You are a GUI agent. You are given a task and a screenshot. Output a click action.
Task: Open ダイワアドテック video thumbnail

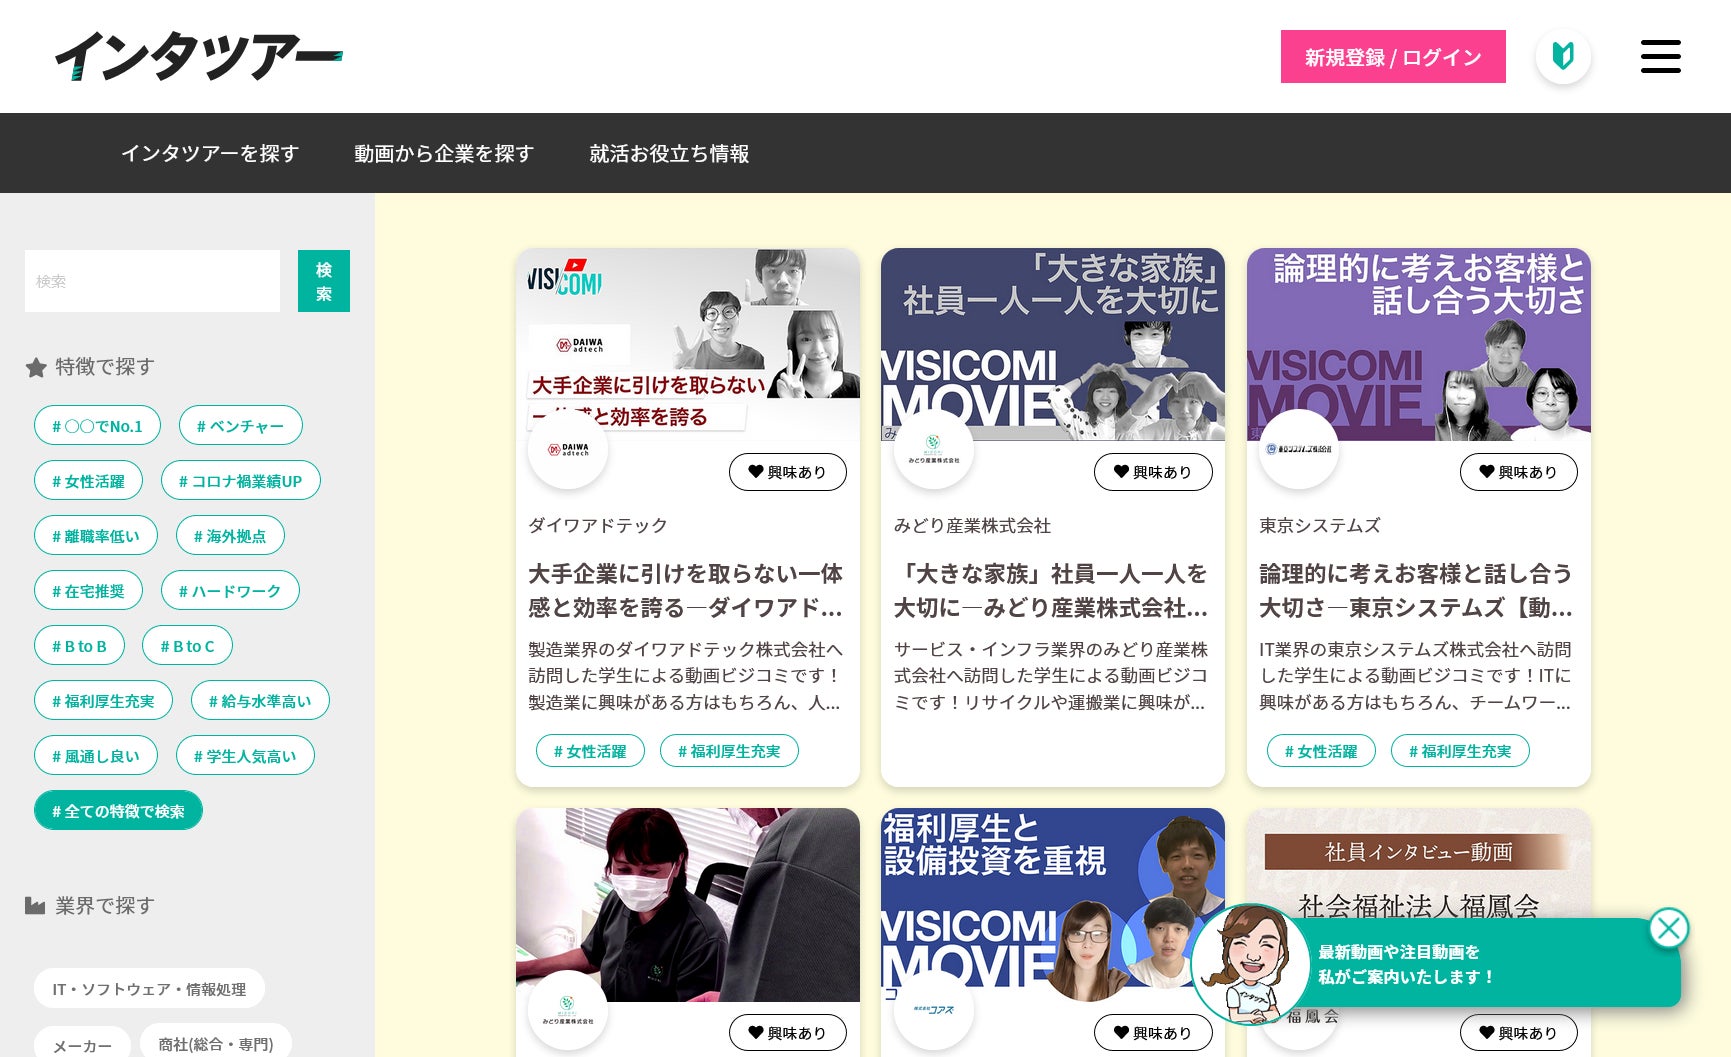[x=688, y=344]
